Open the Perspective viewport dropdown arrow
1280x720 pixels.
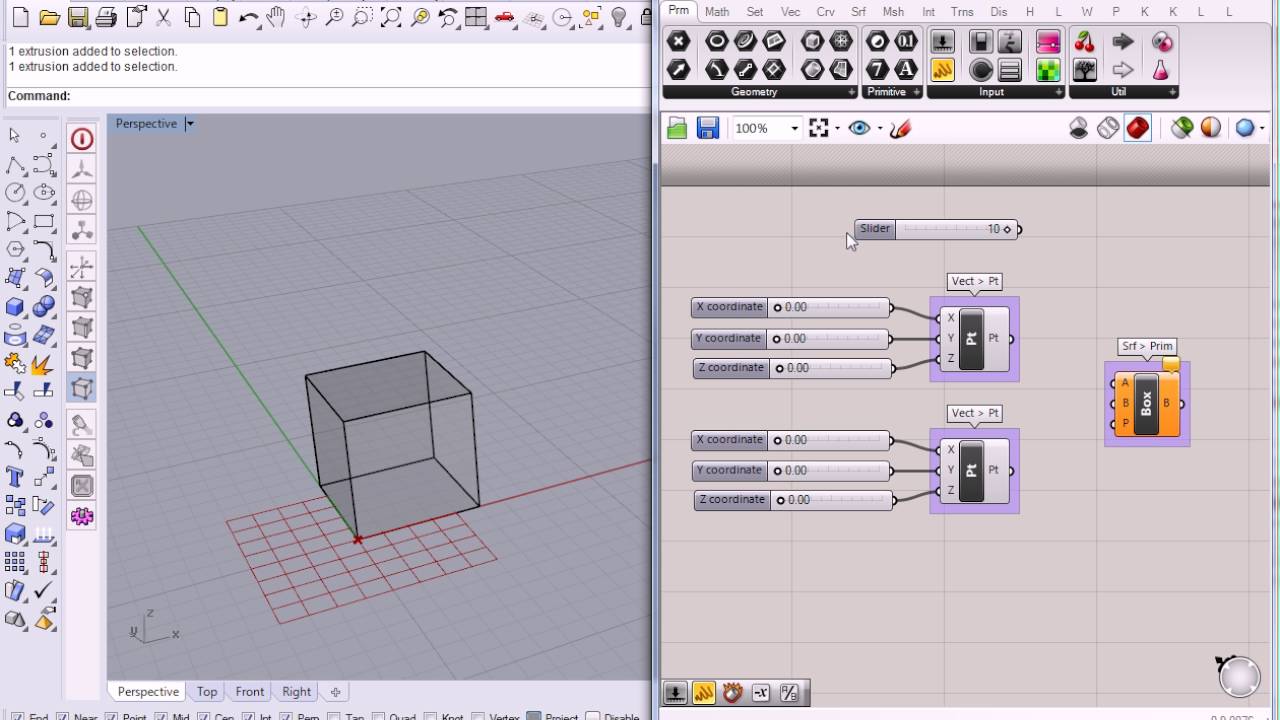[x=190, y=124]
